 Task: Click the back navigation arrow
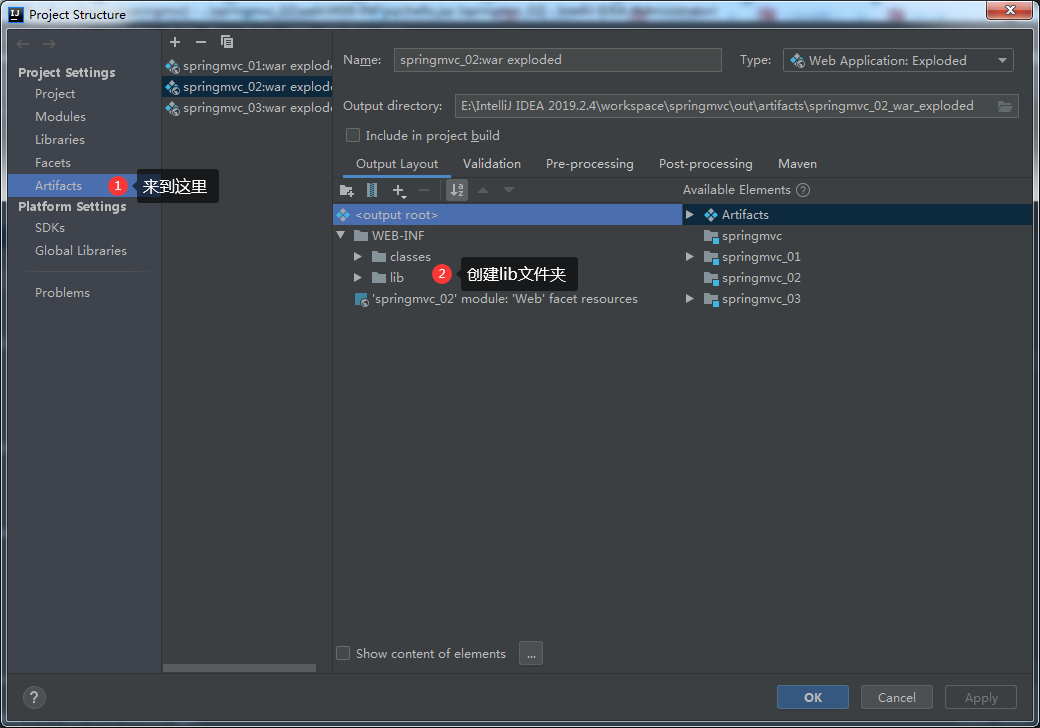(x=23, y=44)
